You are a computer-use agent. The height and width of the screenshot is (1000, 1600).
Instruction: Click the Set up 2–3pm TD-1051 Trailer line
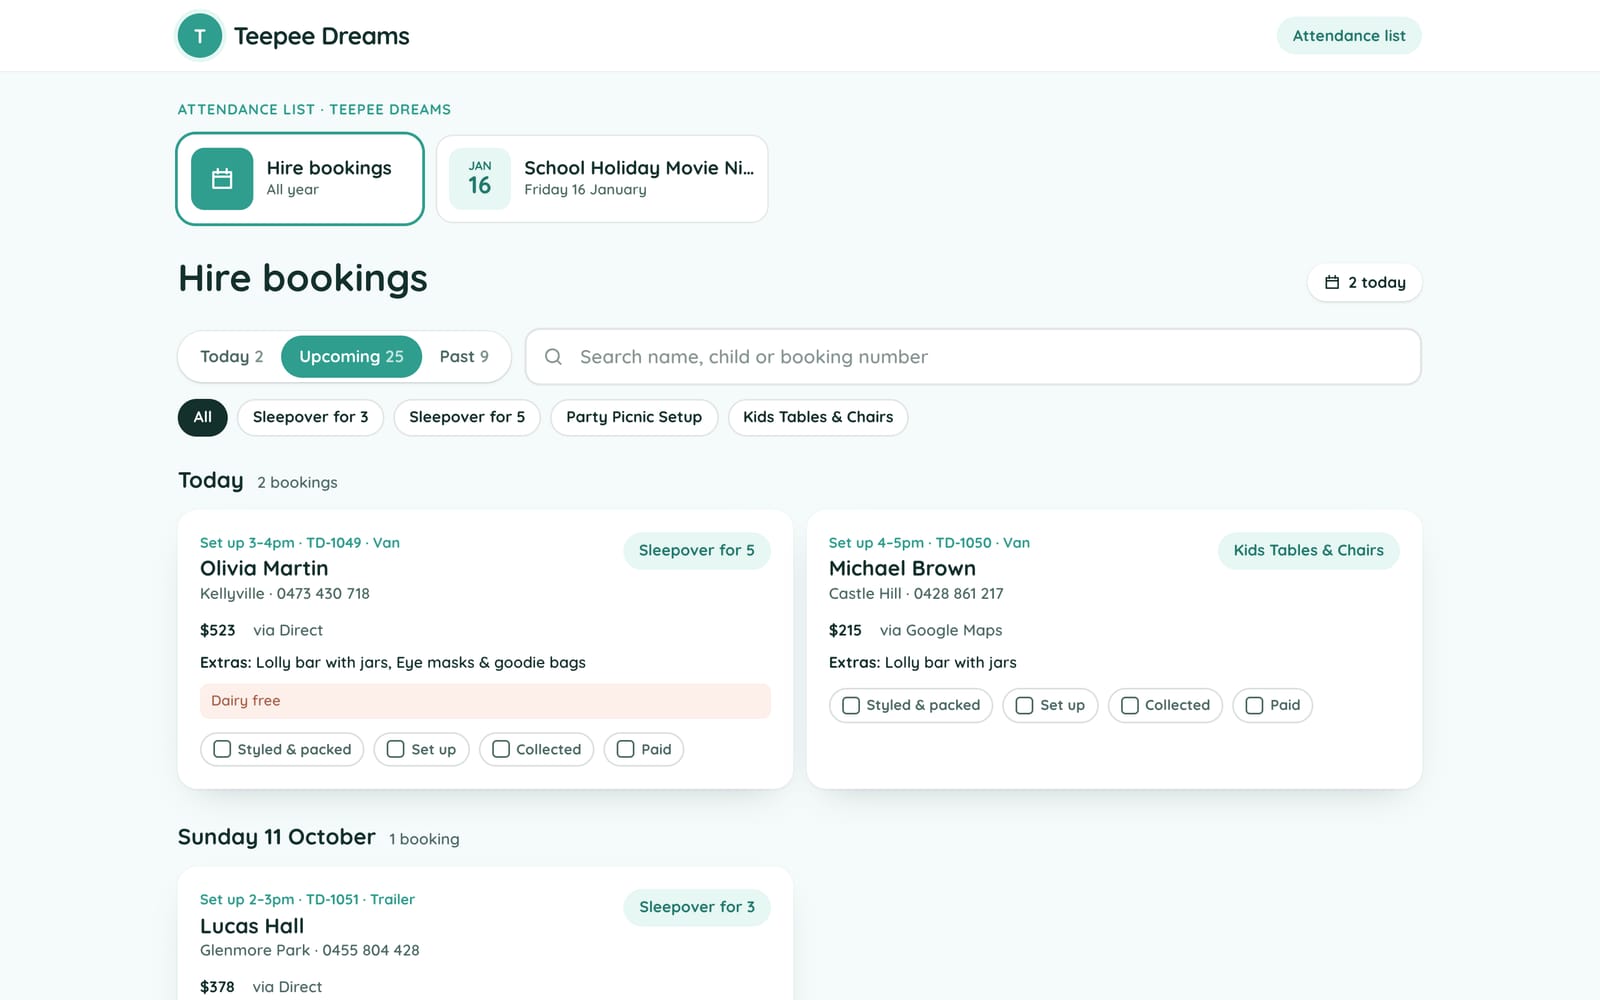pyautogui.click(x=307, y=900)
